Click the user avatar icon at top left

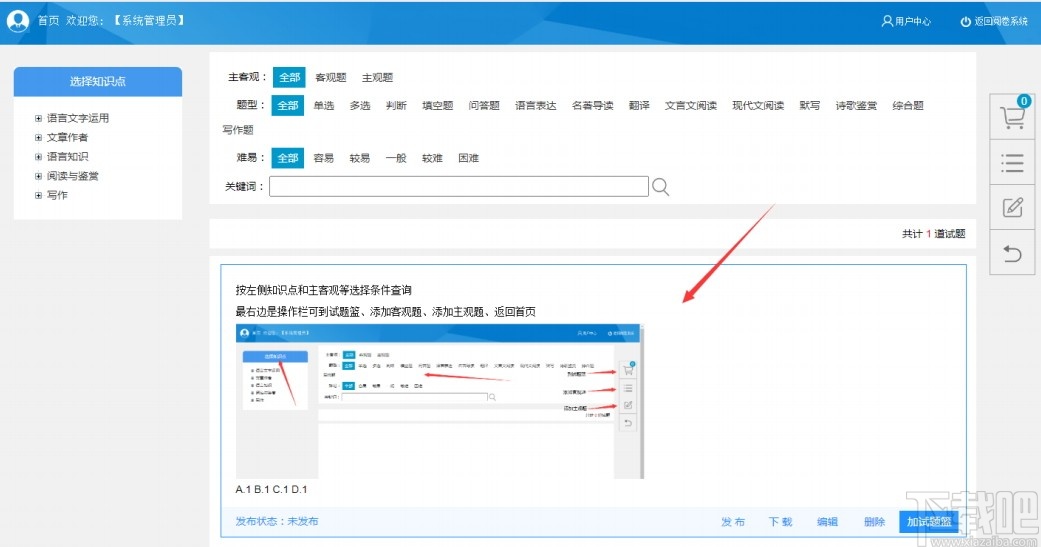pos(18,21)
